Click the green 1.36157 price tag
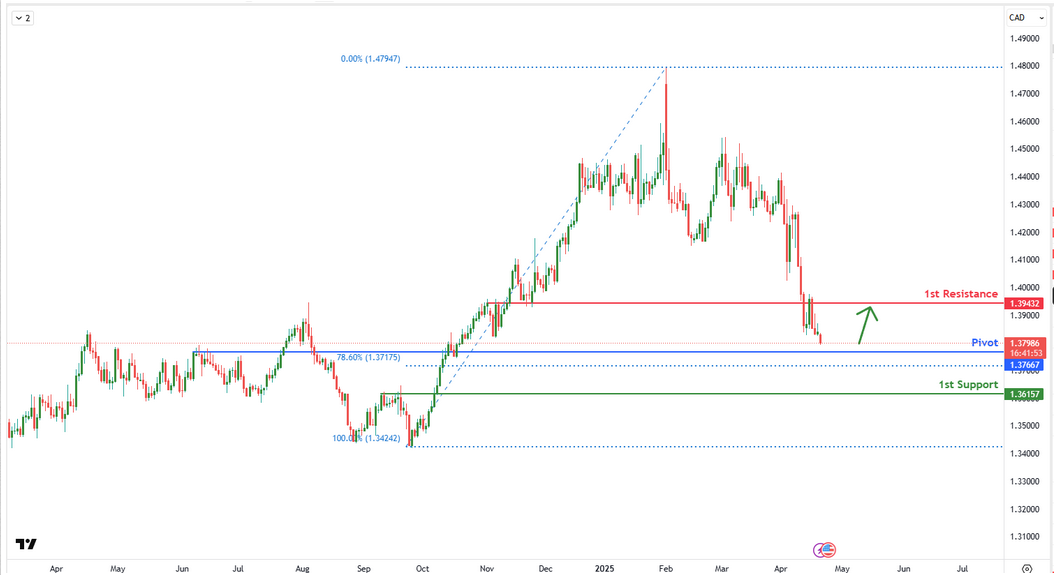Screen dimensions: 1055x575 coord(1023,394)
